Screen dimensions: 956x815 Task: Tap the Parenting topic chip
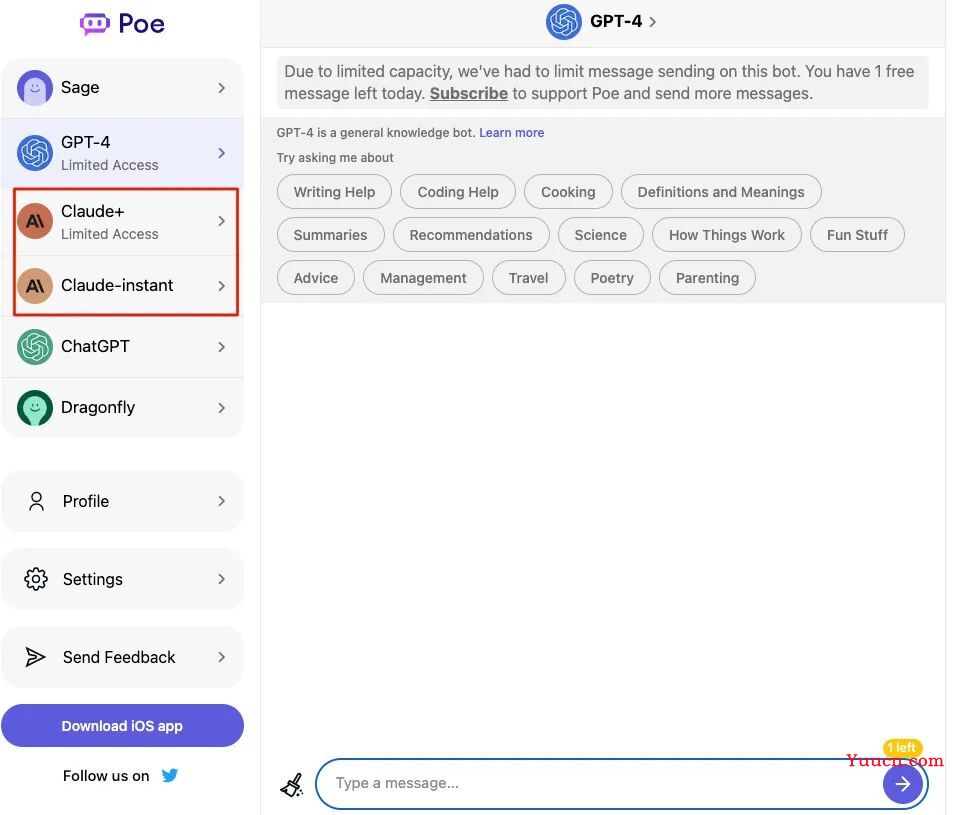point(707,278)
